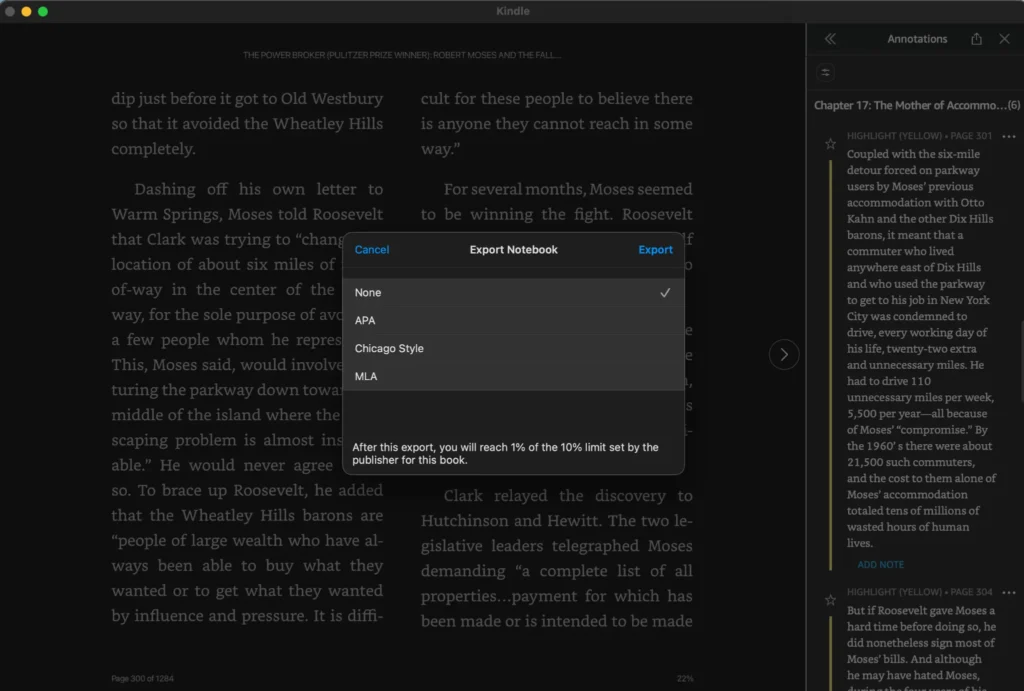1024x691 pixels.
Task: Select the None citation option
Action: (513, 293)
